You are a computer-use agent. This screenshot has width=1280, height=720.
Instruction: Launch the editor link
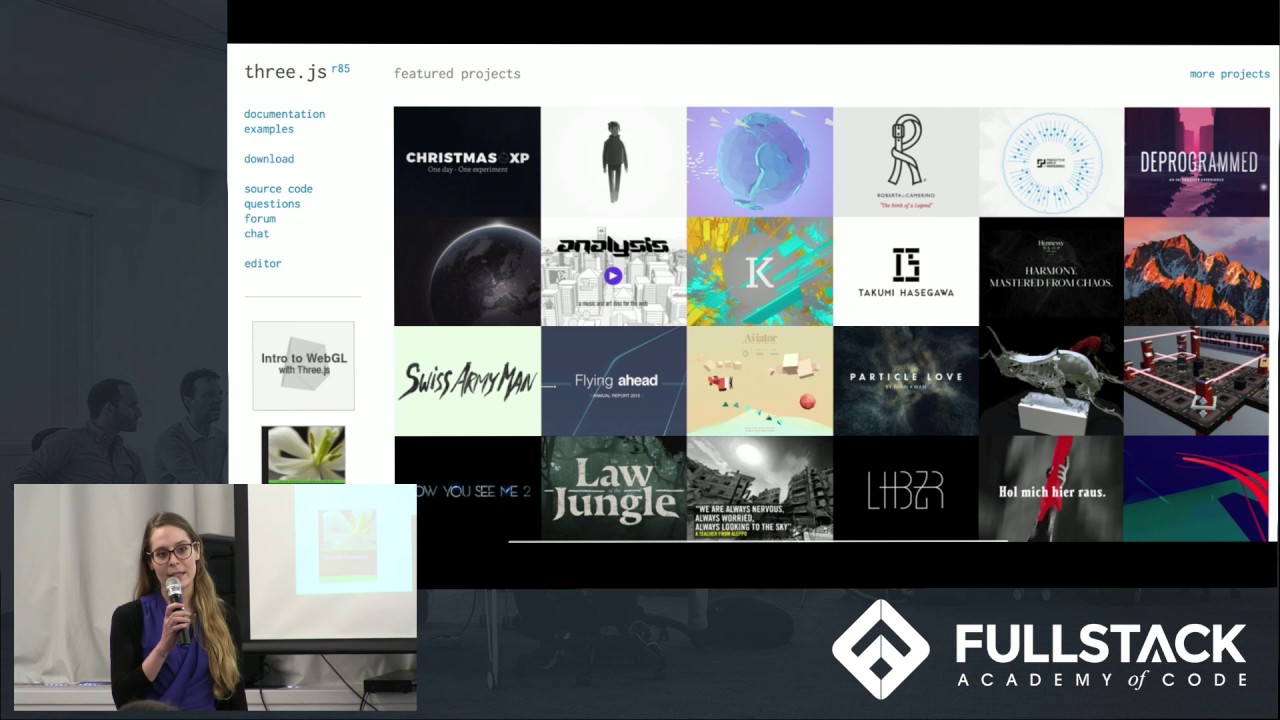(x=263, y=264)
